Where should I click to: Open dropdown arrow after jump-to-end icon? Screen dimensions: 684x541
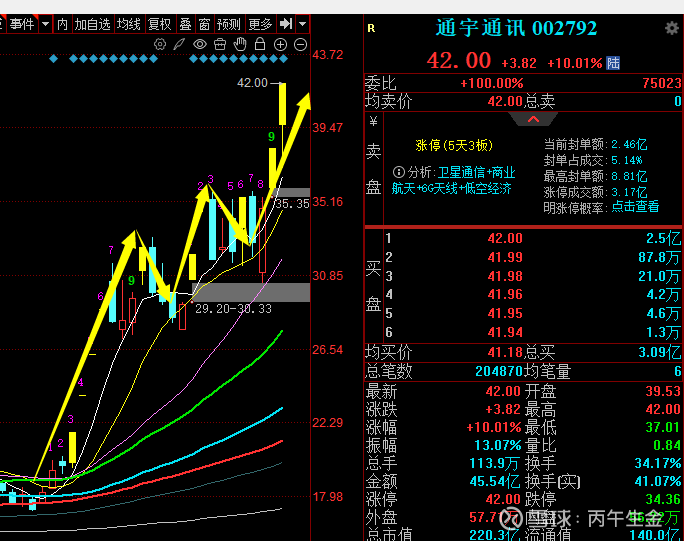click(303, 24)
